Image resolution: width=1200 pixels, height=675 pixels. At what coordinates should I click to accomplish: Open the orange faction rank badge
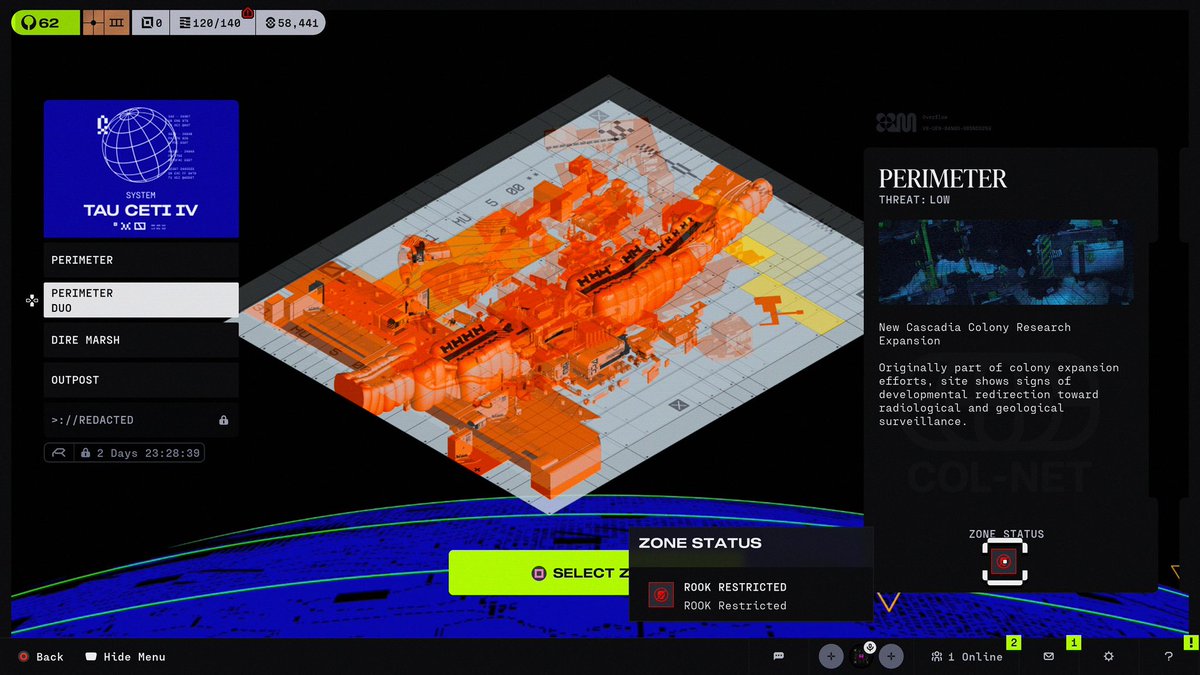point(105,22)
